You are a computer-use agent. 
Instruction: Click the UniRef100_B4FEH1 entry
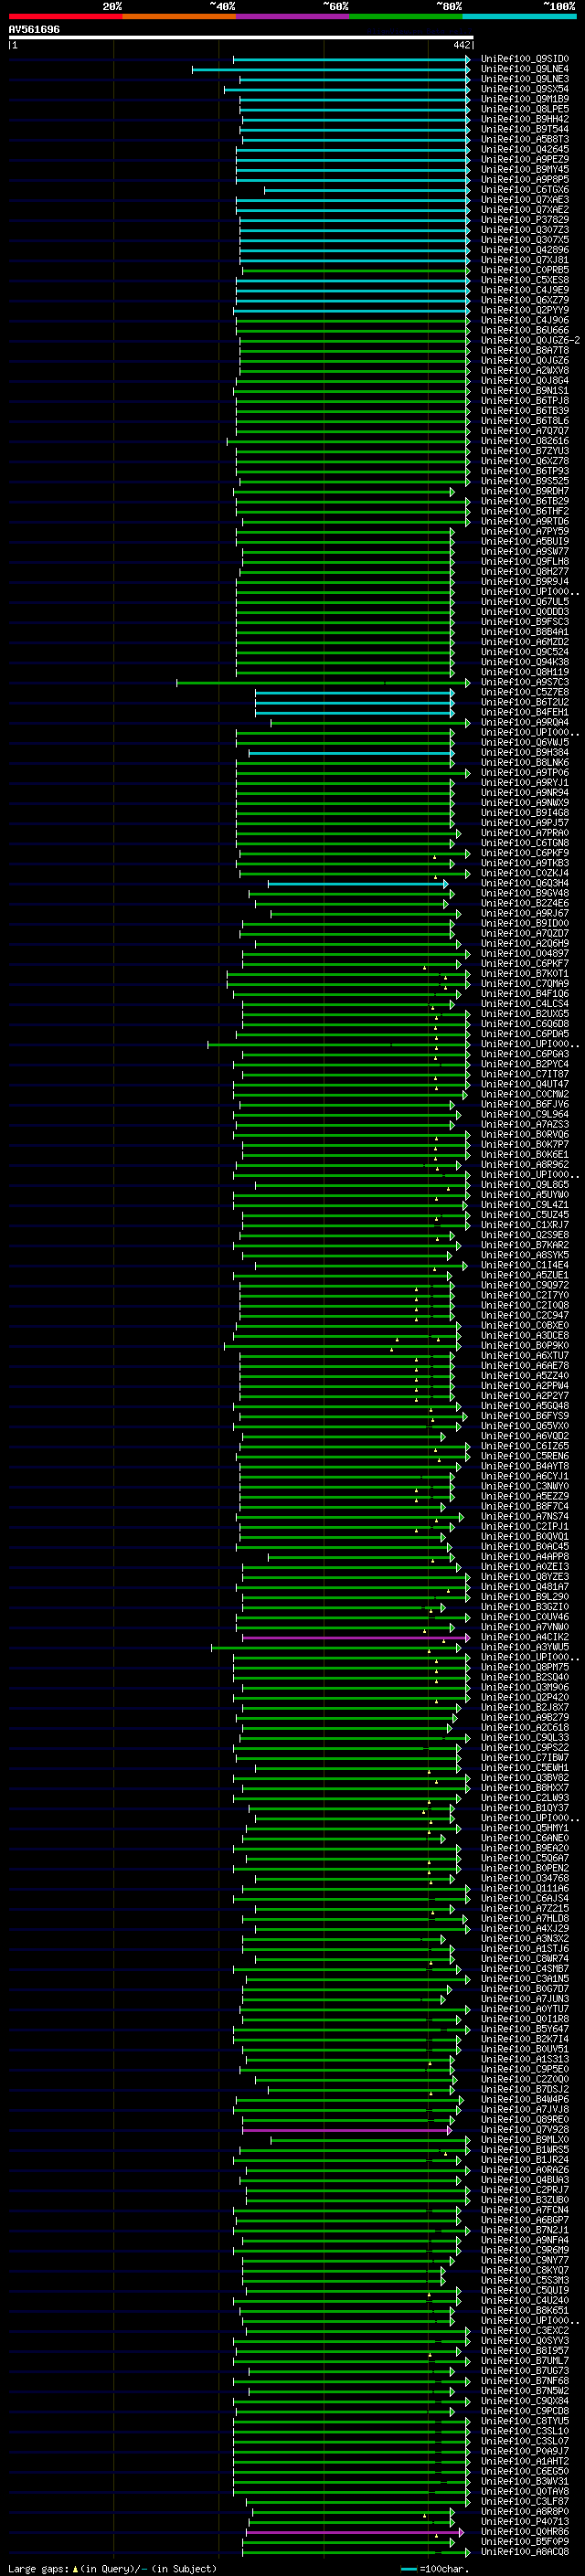pos(525,712)
